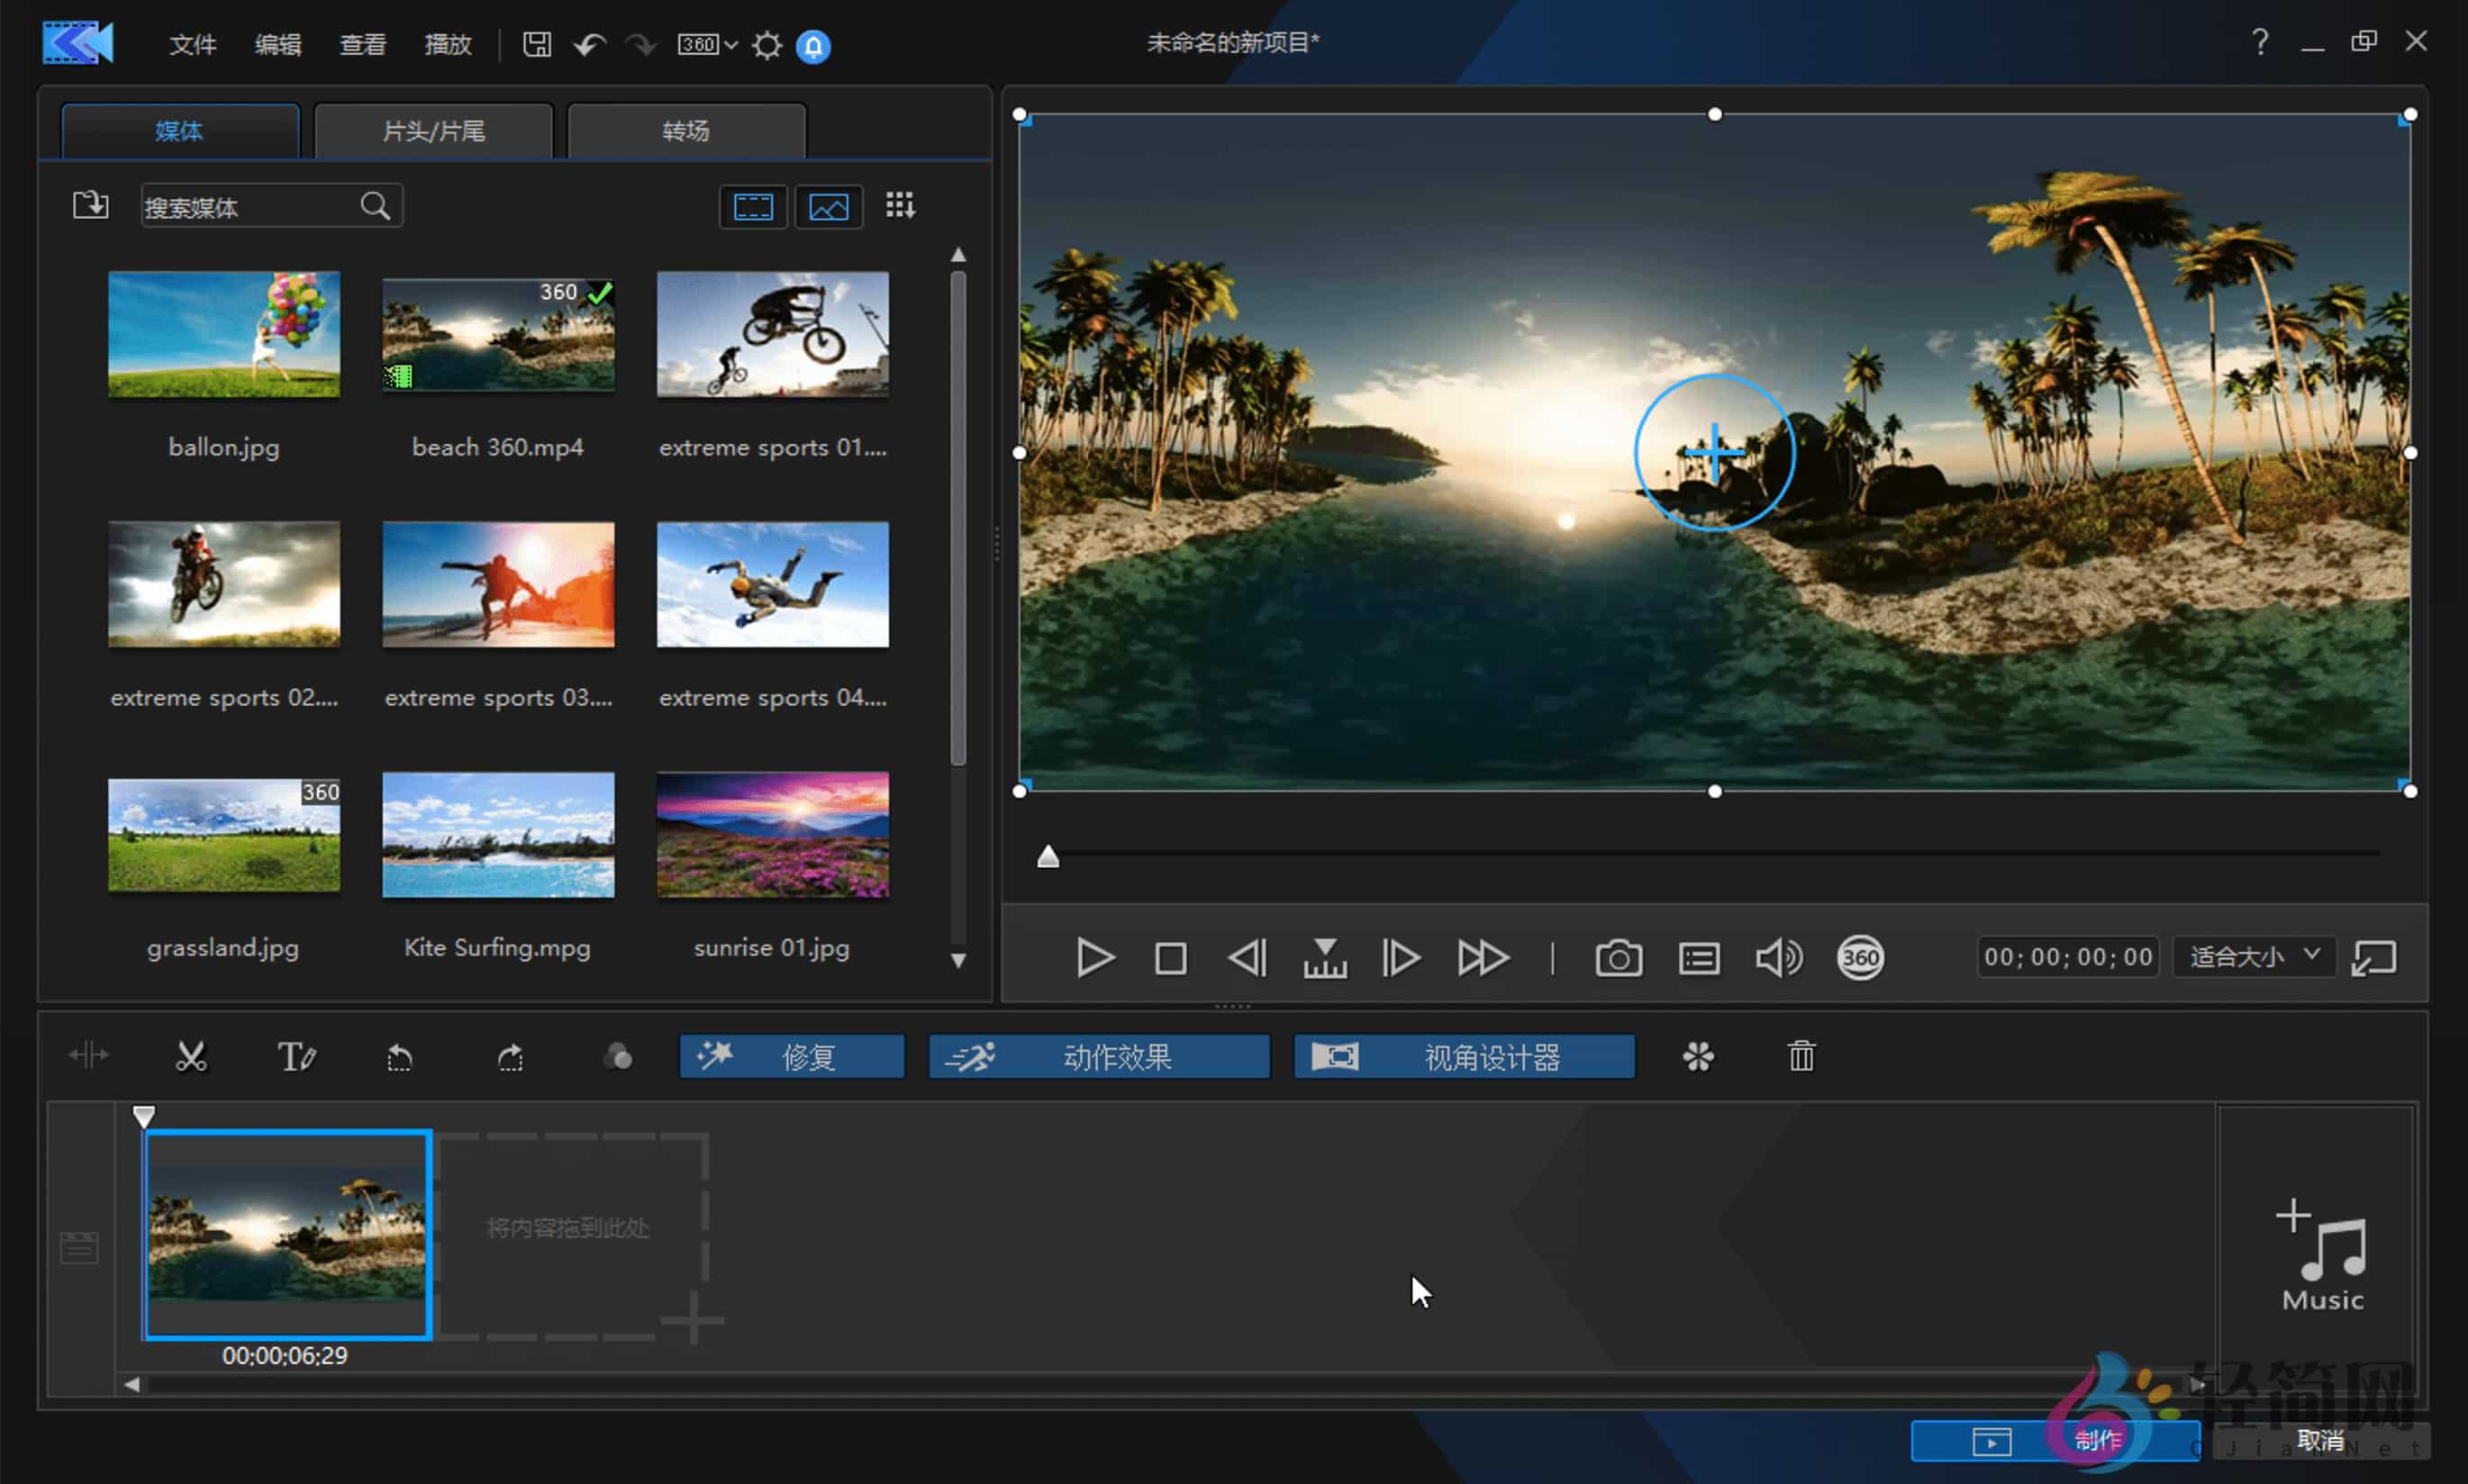The width and height of the screenshot is (2468, 1484).
Task: Click the 动作效果 button
Action: (1099, 1056)
